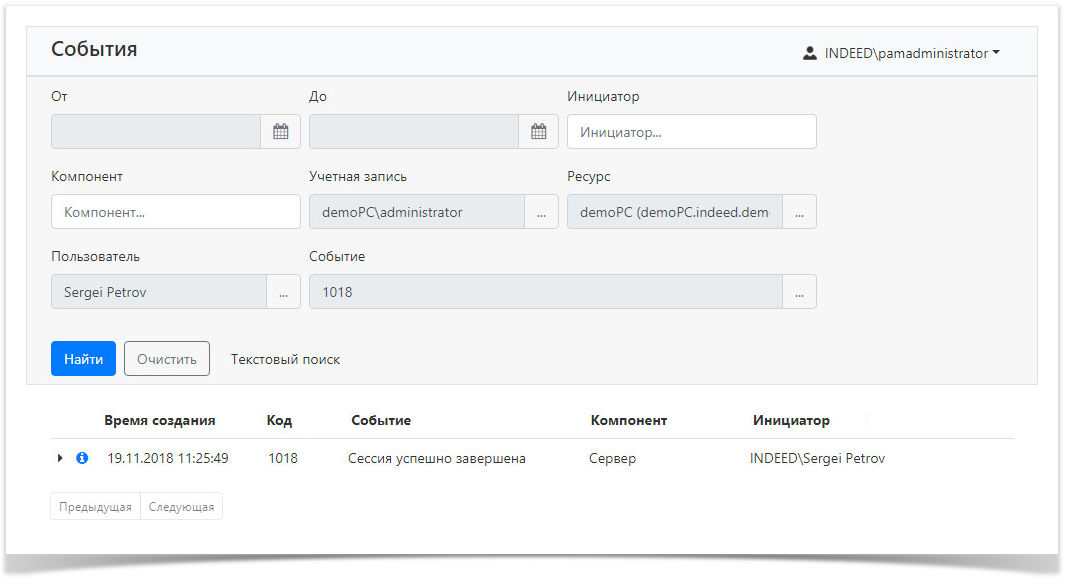Browse for Пользователь via ellipsis button

coord(283,292)
